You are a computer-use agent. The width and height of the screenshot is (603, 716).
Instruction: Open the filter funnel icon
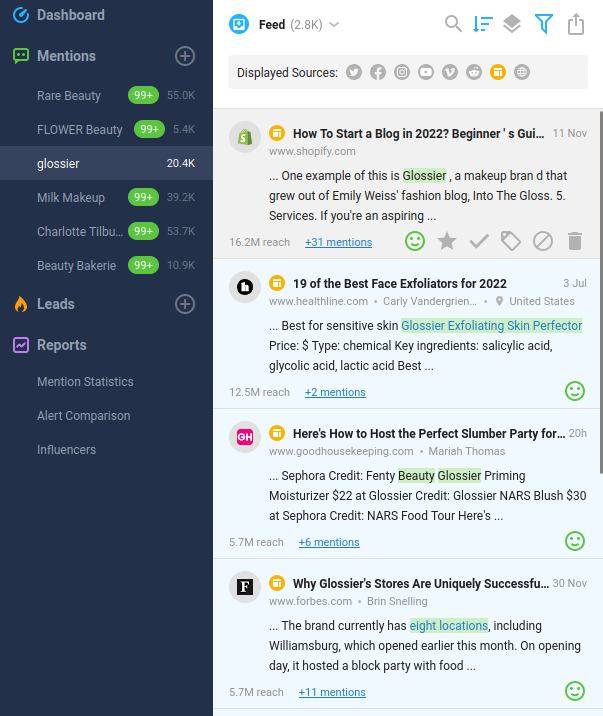click(544, 24)
